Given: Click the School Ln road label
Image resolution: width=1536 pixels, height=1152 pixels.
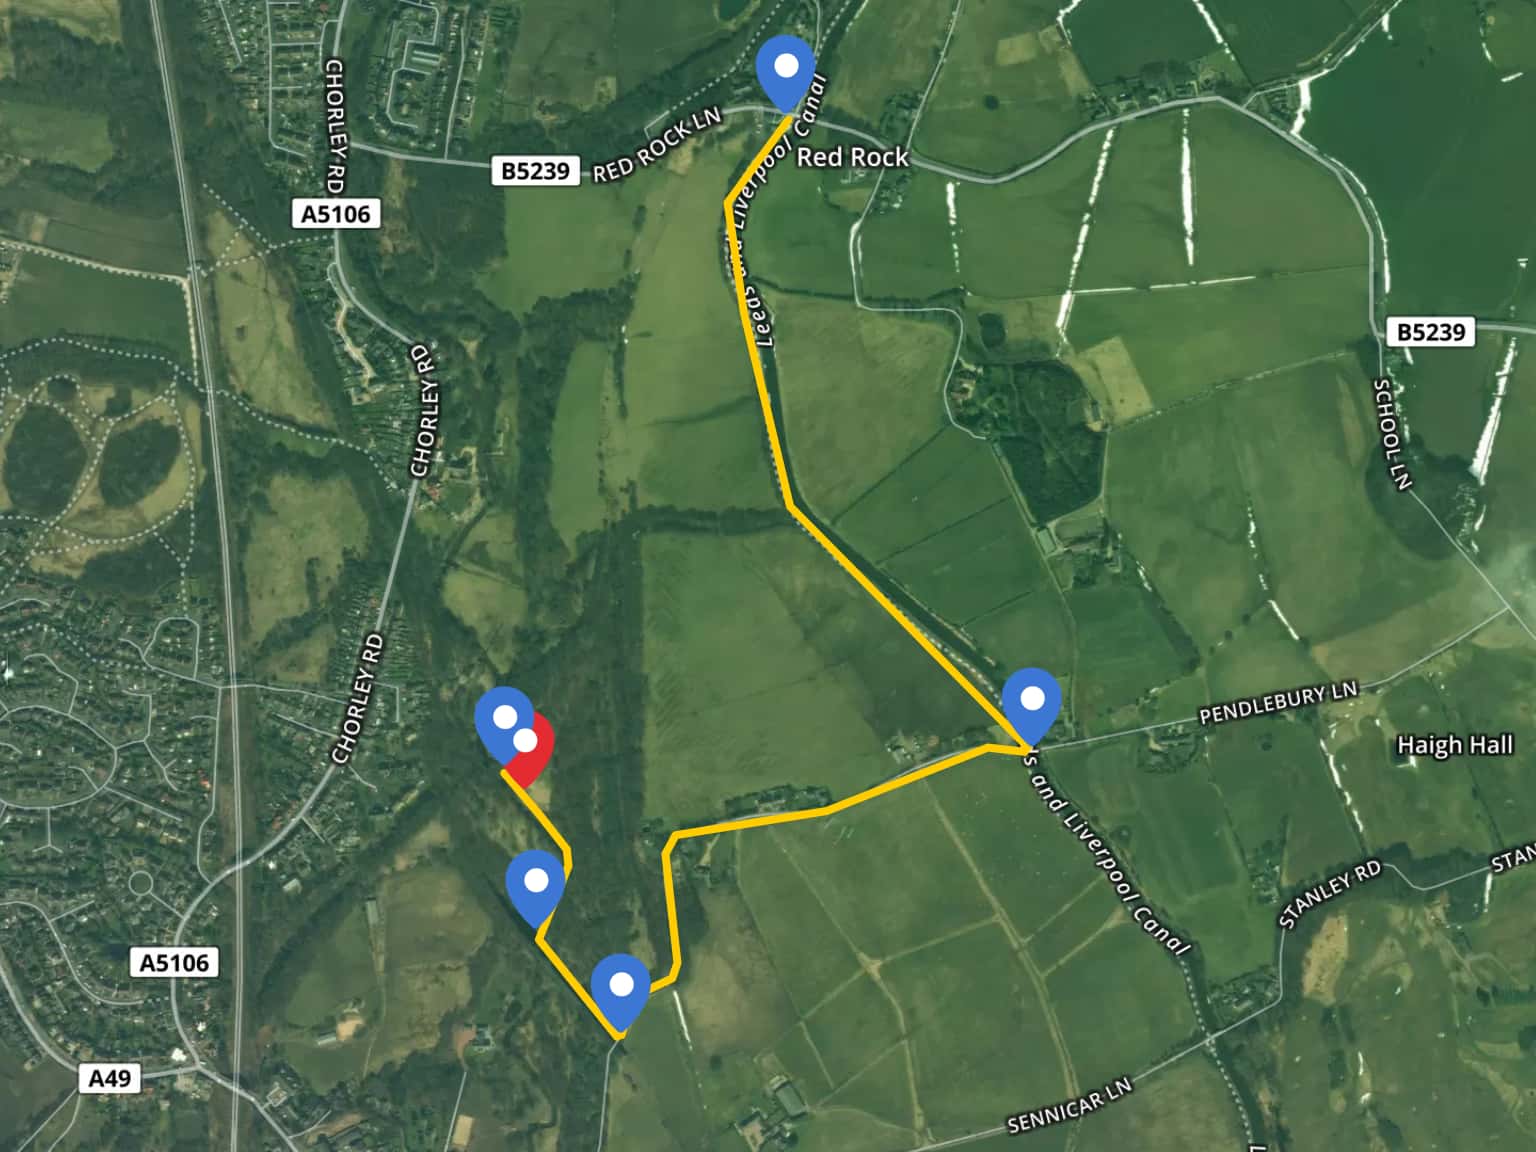Looking at the screenshot, I should click(x=1392, y=435).
